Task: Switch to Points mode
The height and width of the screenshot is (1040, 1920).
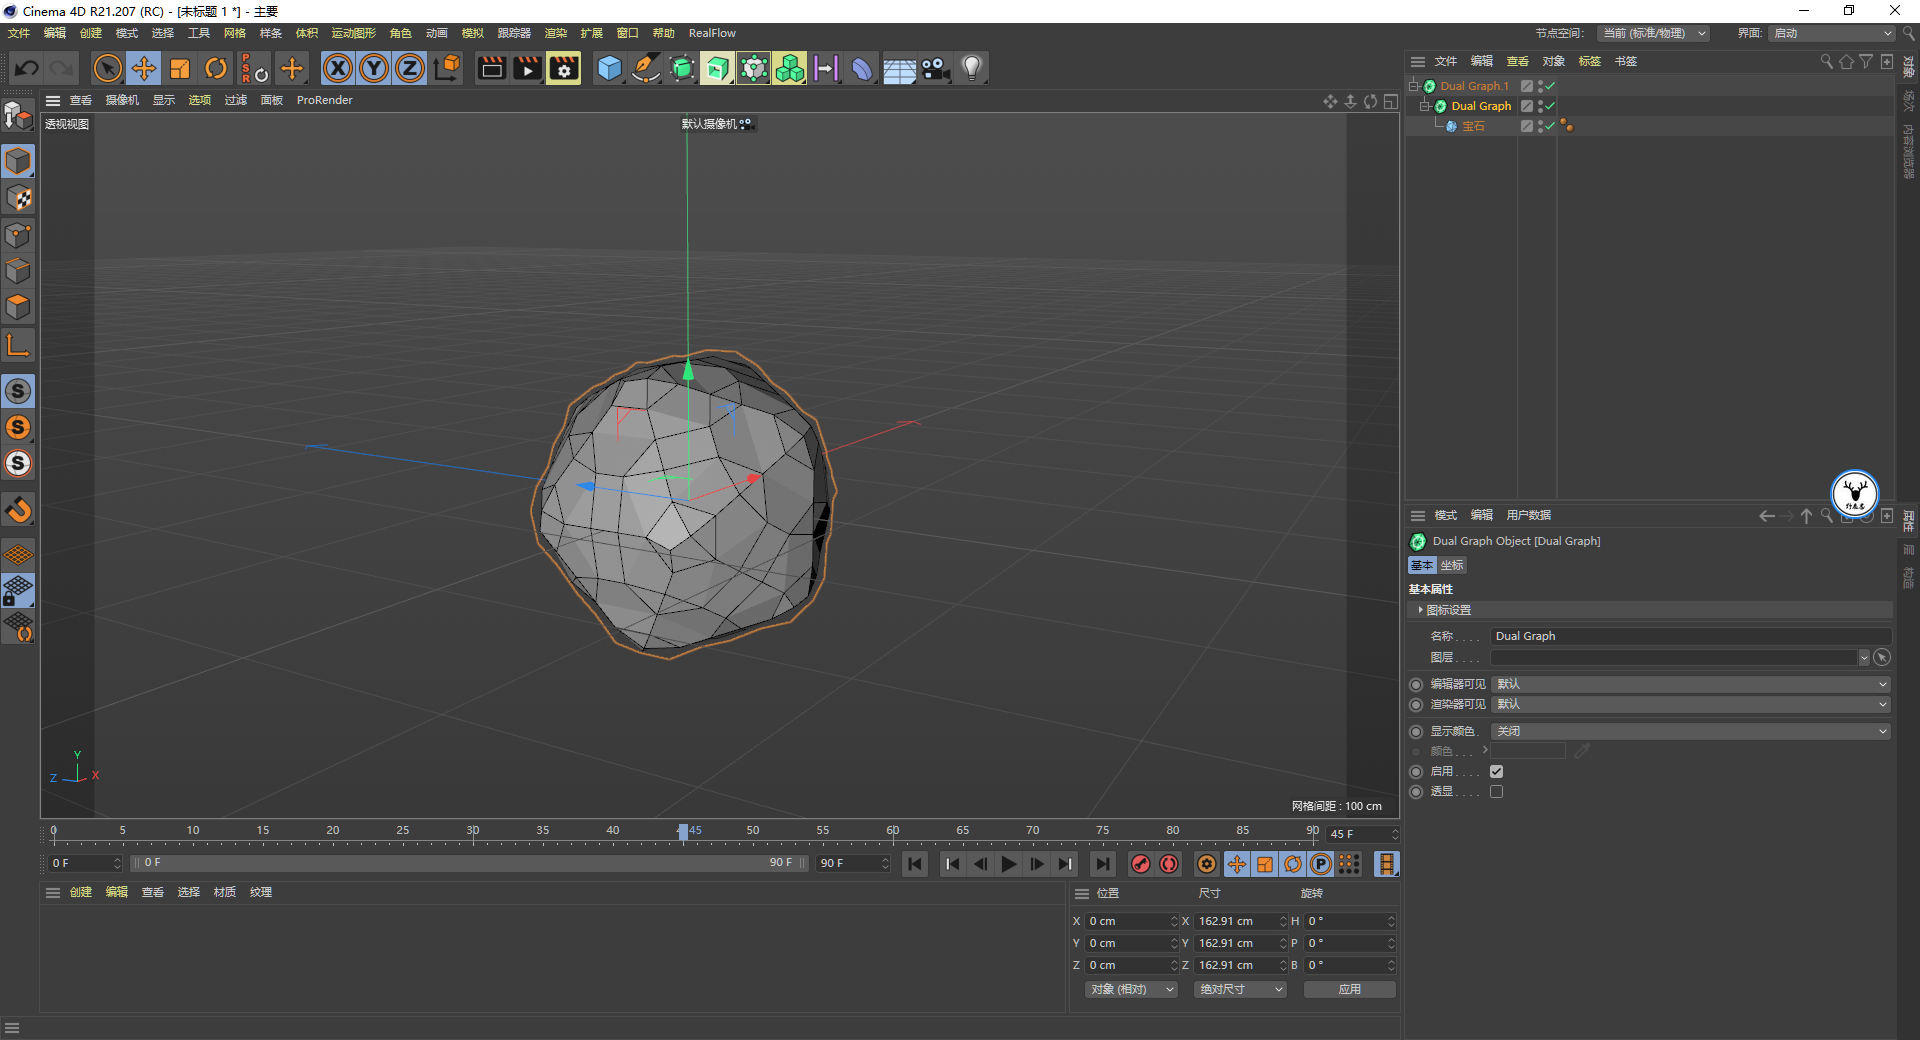Action: 18,235
